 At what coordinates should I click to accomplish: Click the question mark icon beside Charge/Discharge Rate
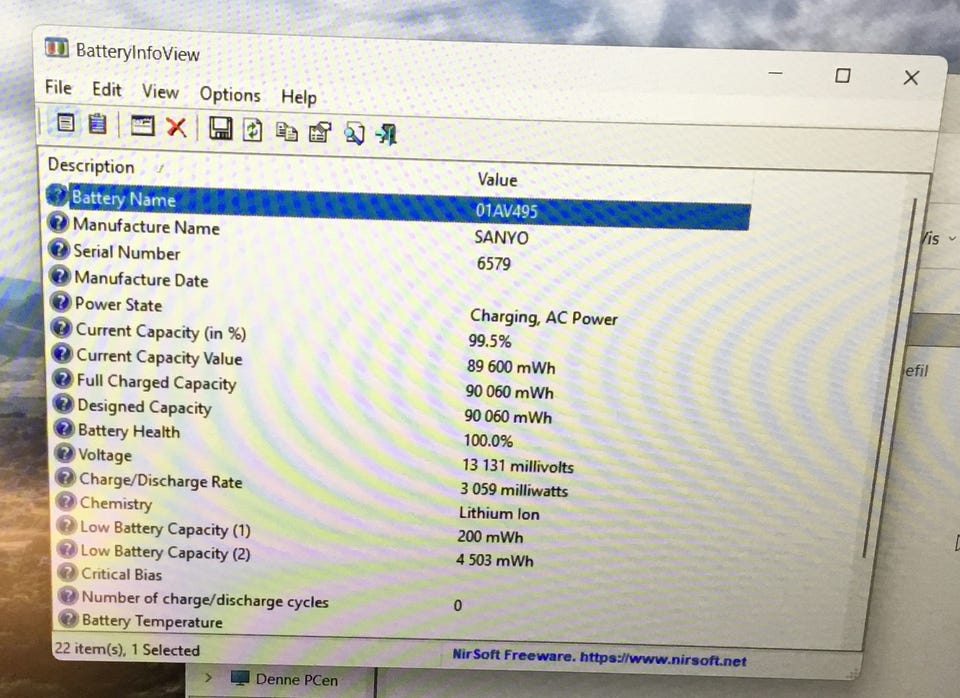[x=65, y=478]
